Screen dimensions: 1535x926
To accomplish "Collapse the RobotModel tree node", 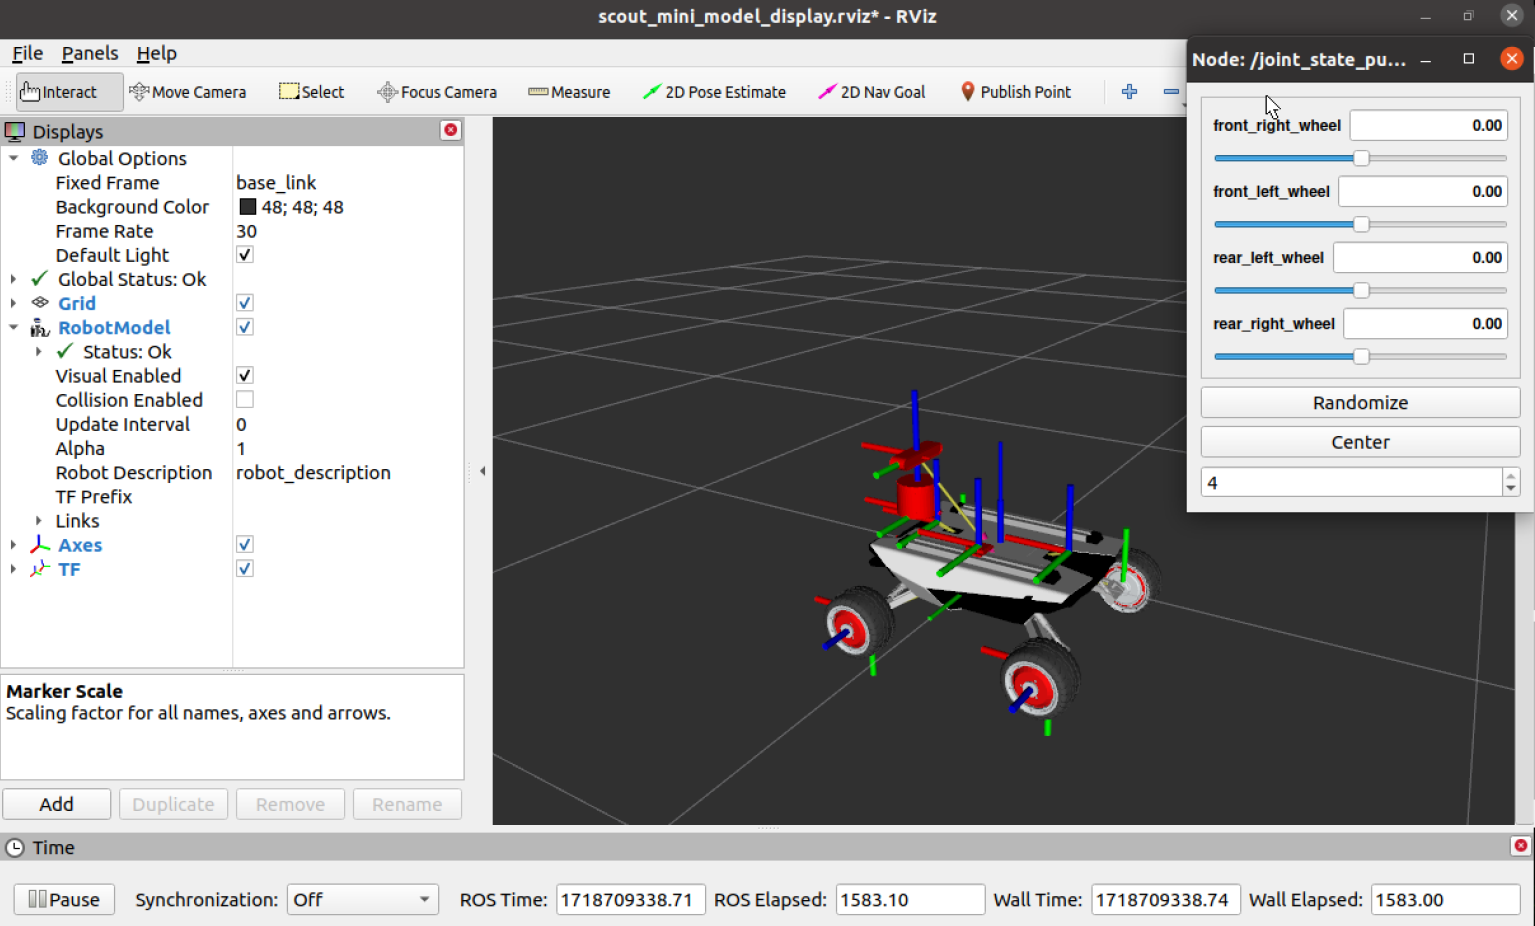I will click(13, 327).
